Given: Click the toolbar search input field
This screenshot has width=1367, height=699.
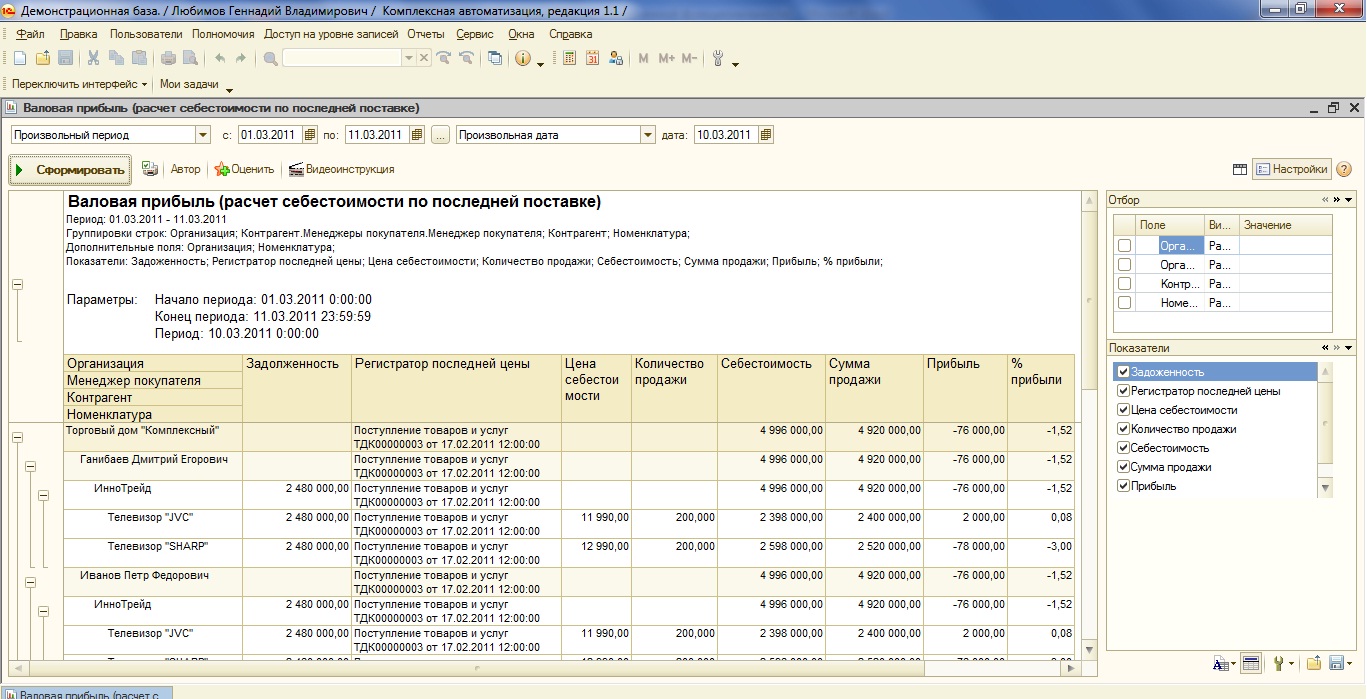Looking at the screenshot, I should (x=341, y=59).
